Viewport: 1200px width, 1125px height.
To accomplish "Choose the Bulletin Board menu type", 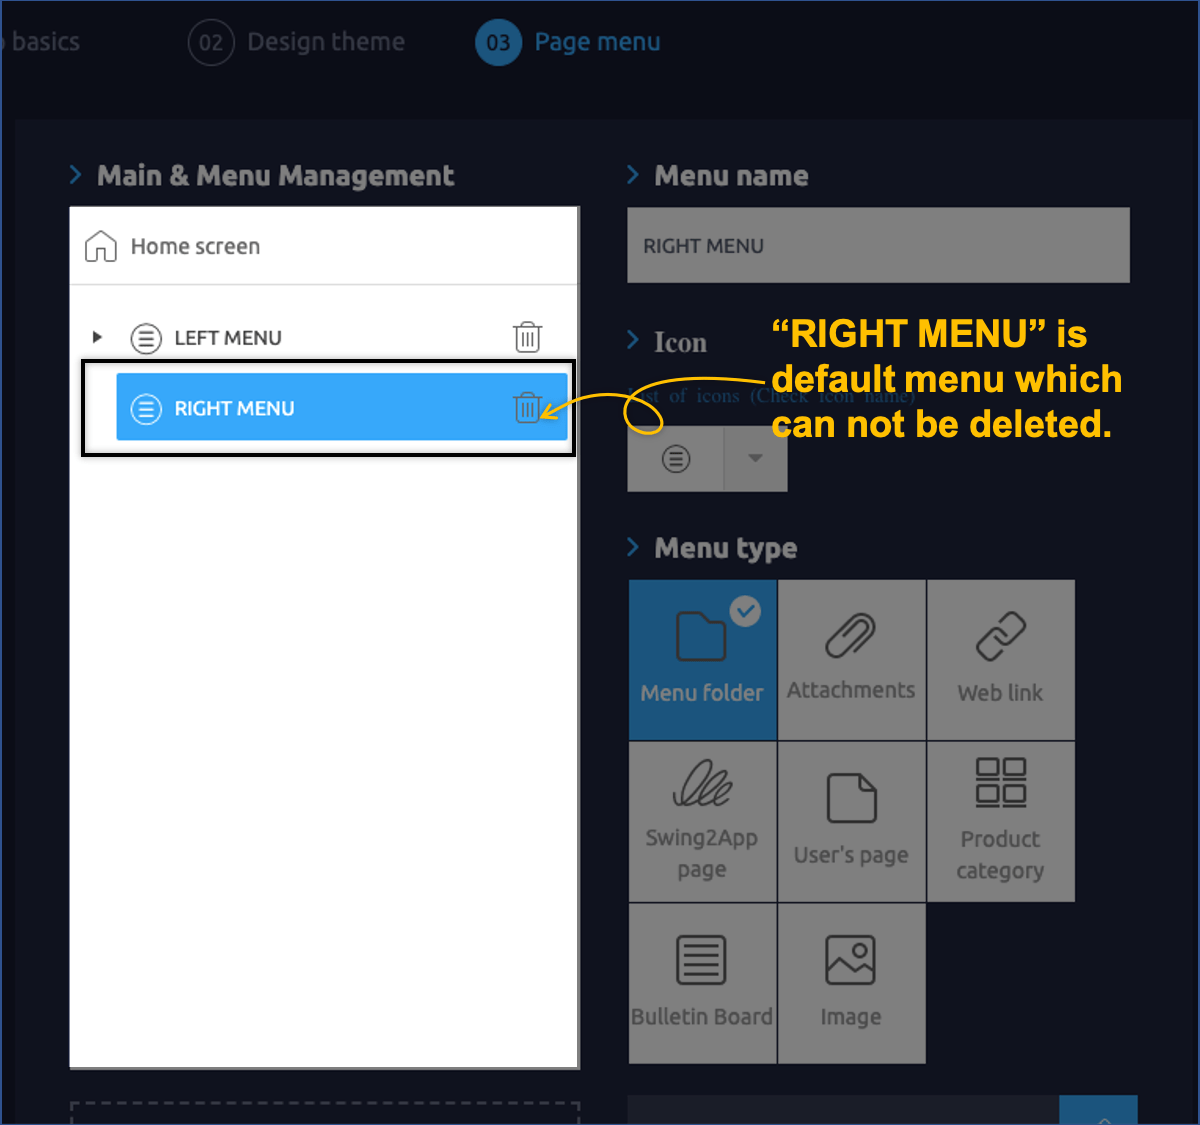I will [702, 983].
